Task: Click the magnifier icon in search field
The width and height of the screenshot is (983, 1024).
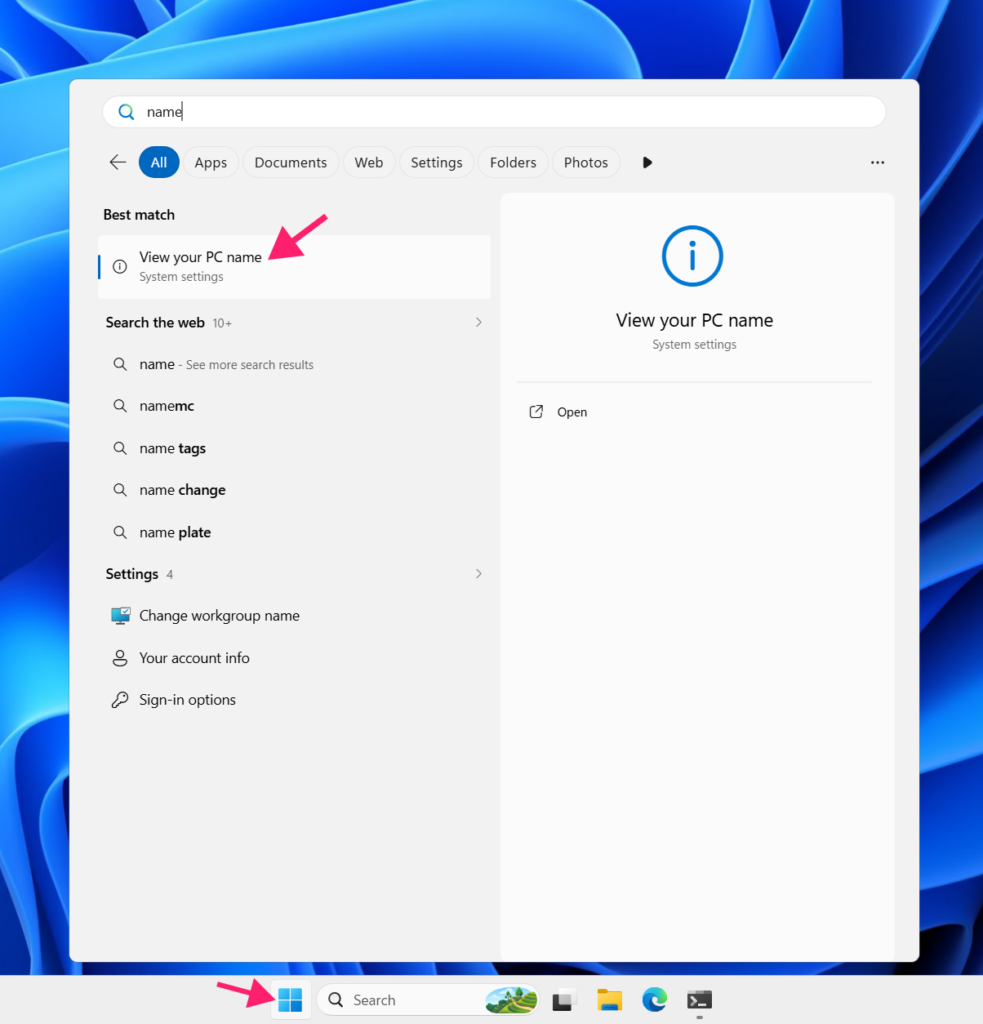Action: [126, 112]
